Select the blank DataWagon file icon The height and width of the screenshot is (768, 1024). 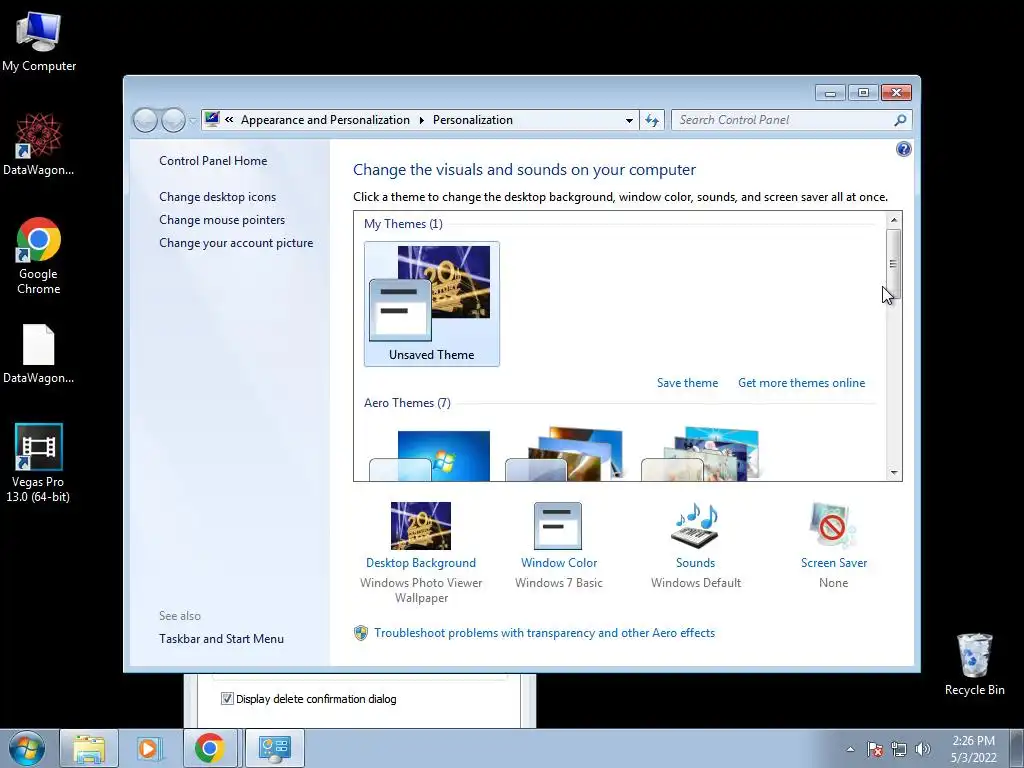39,354
